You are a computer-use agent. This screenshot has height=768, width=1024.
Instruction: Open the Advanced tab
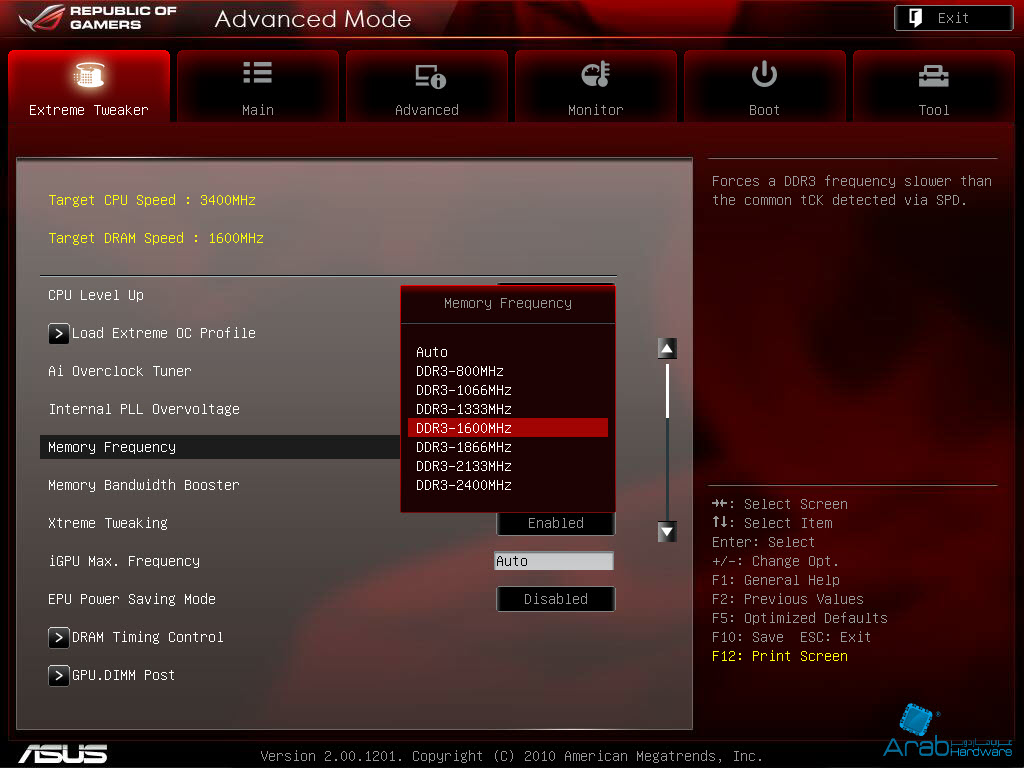pos(426,86)
